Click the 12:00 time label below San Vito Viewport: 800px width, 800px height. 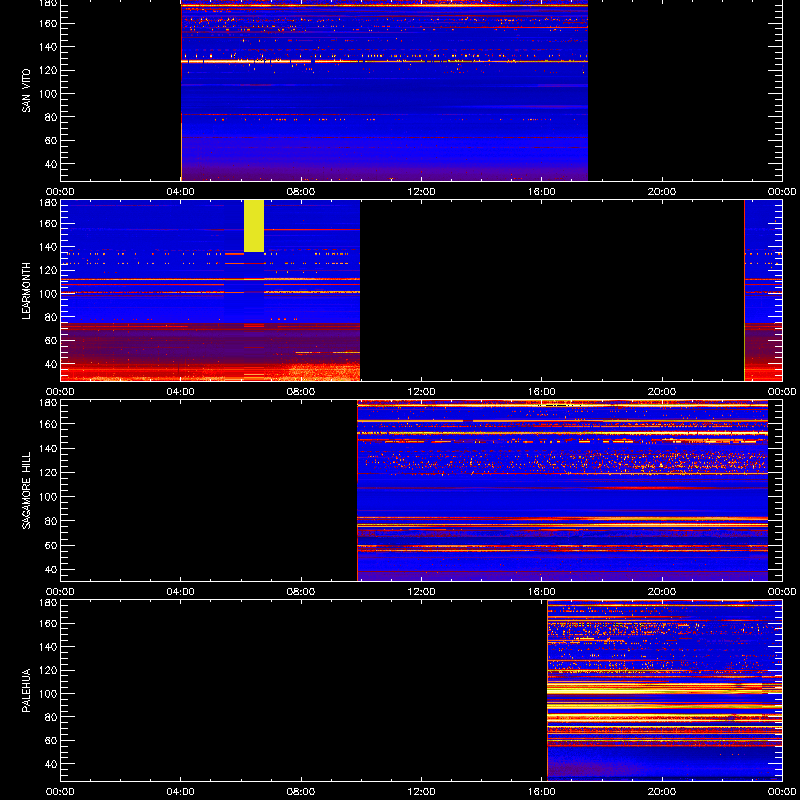click(421, 192)
